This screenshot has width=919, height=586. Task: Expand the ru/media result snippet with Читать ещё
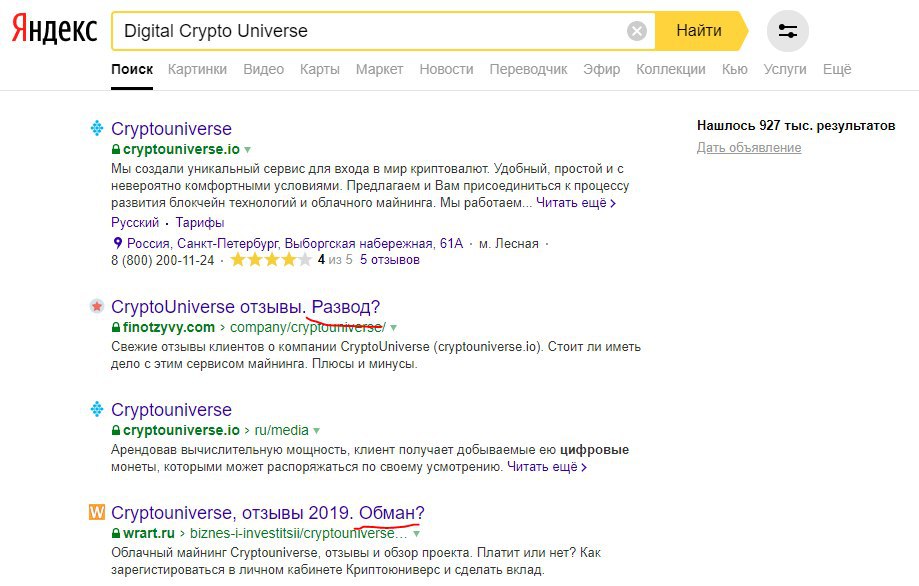click(x=546, y=466)
